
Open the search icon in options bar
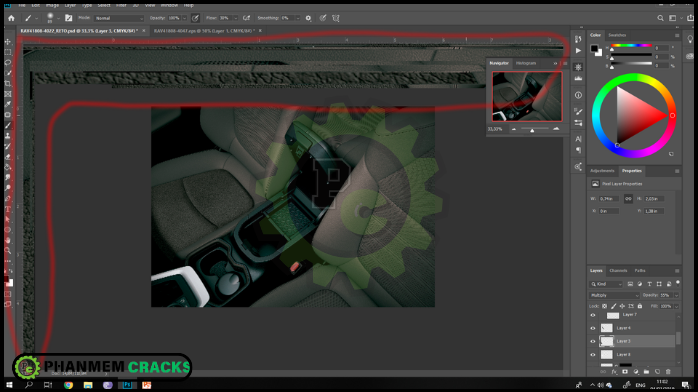660,18
